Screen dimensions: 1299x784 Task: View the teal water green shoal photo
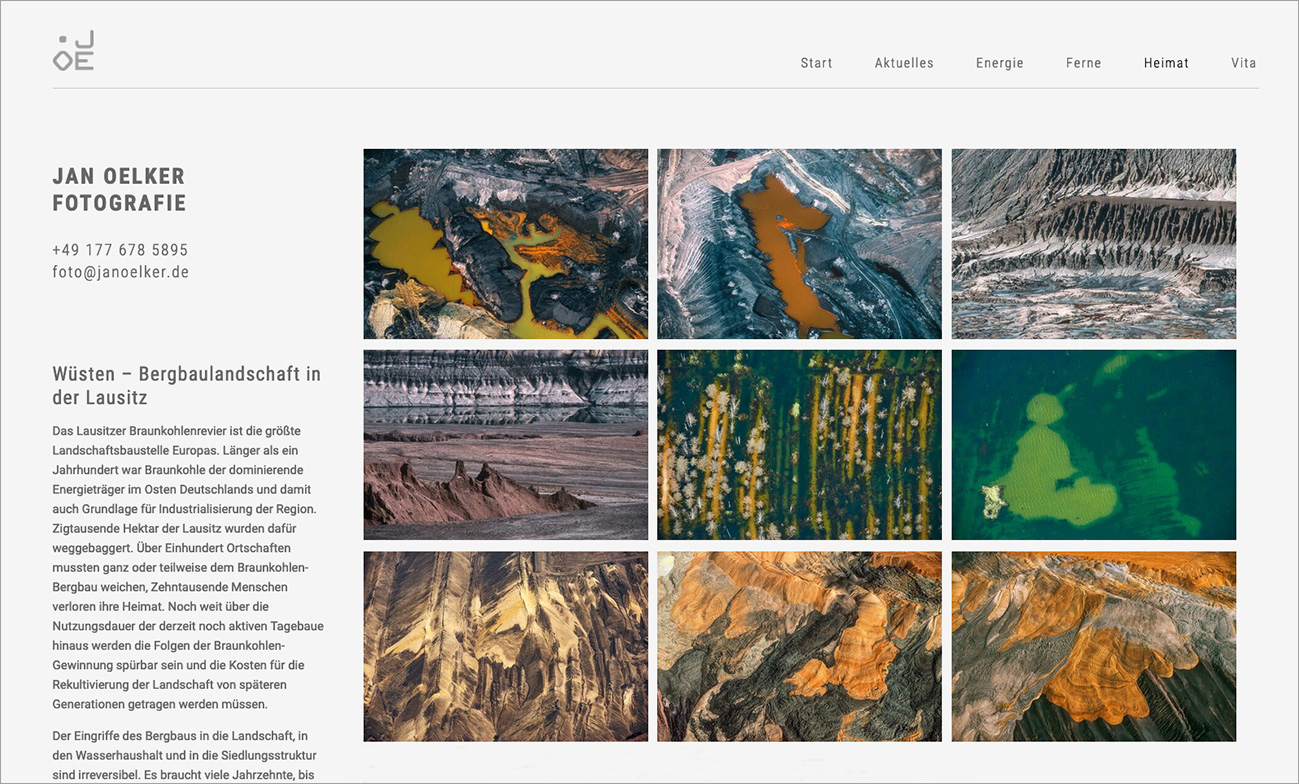click(x=1093, y=445)
